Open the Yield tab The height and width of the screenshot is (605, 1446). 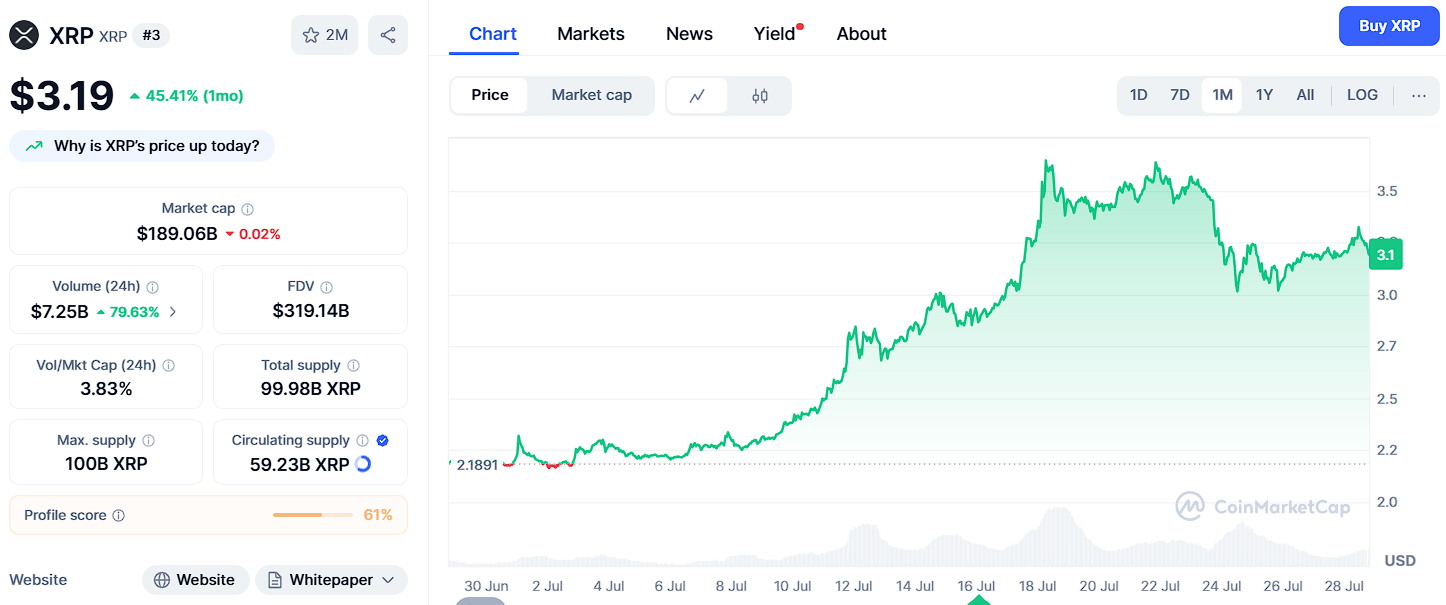[x=775, y=34]
